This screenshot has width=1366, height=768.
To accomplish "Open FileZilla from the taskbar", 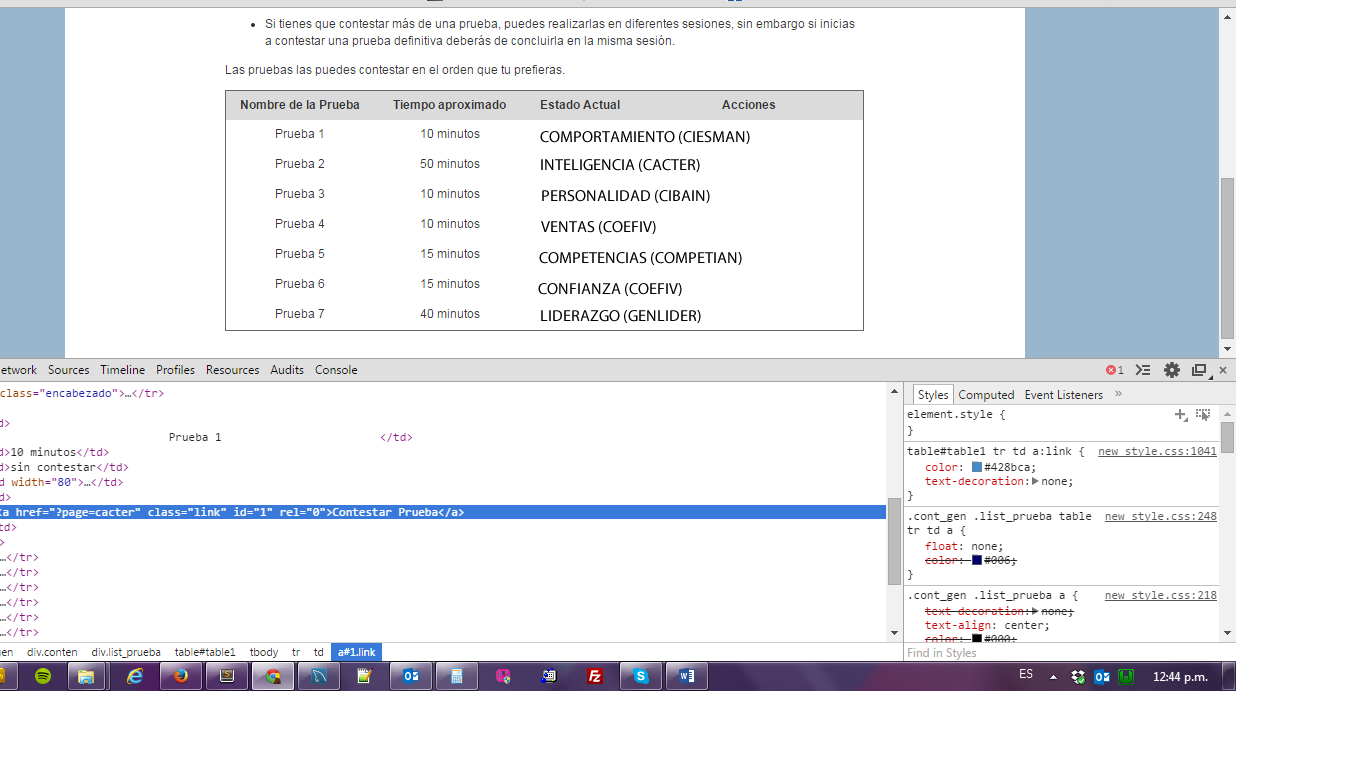I will pyautogui.click(x=595, y=676).
